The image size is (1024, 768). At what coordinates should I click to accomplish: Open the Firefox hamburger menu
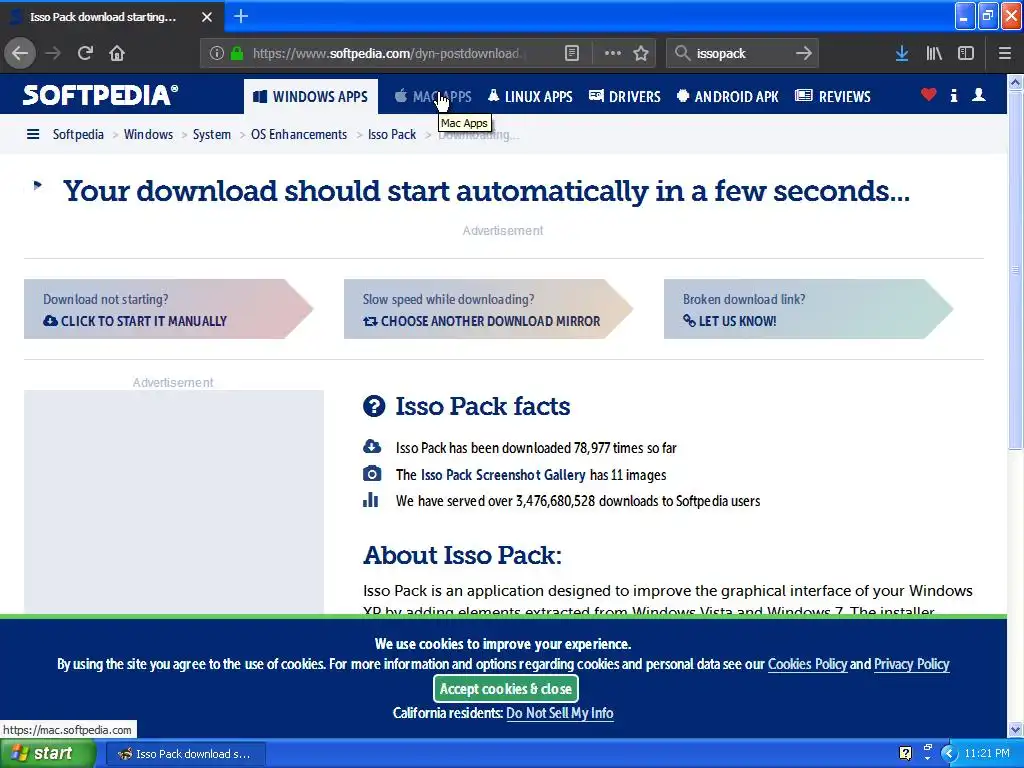coord(1005,54)
